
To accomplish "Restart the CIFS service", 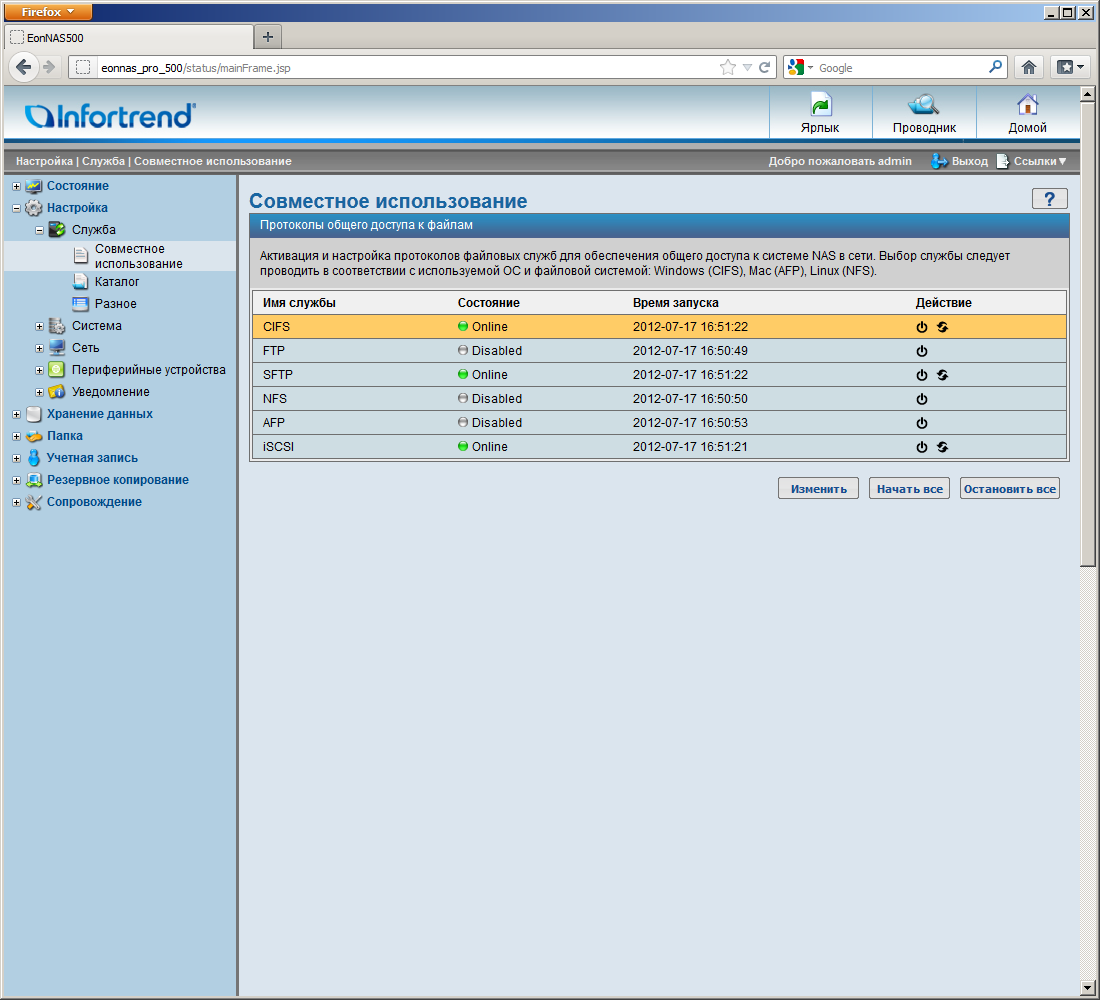I will [942, 327].
